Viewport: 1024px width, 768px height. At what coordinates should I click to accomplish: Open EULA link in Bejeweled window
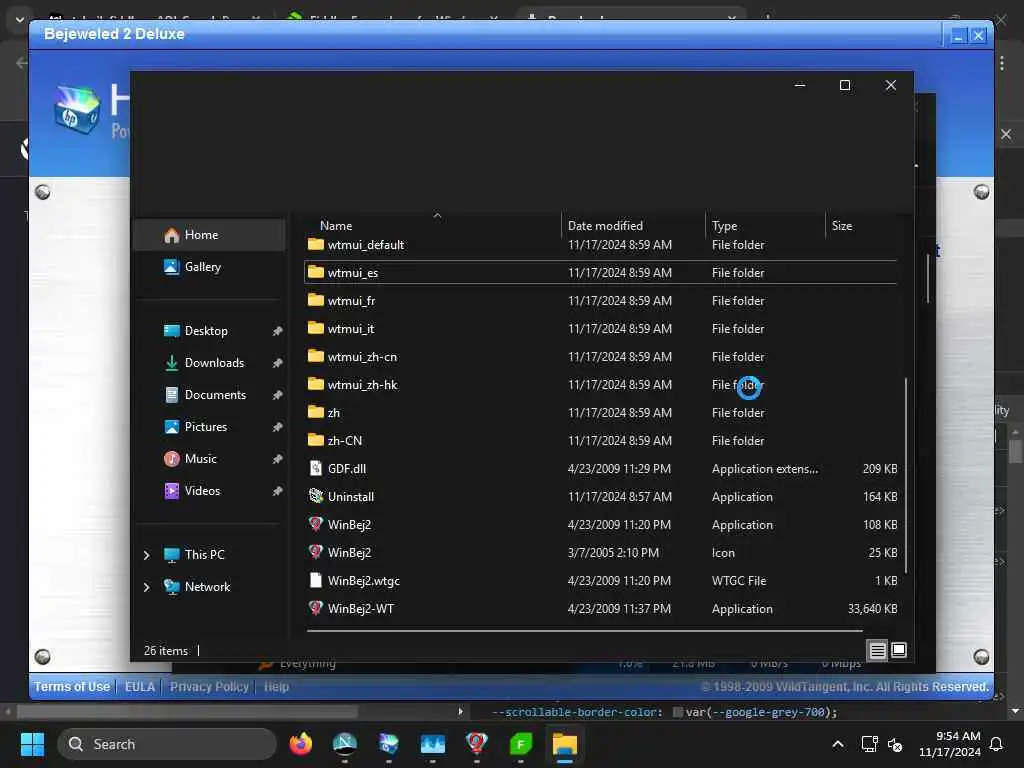click(x=140, y=686)
